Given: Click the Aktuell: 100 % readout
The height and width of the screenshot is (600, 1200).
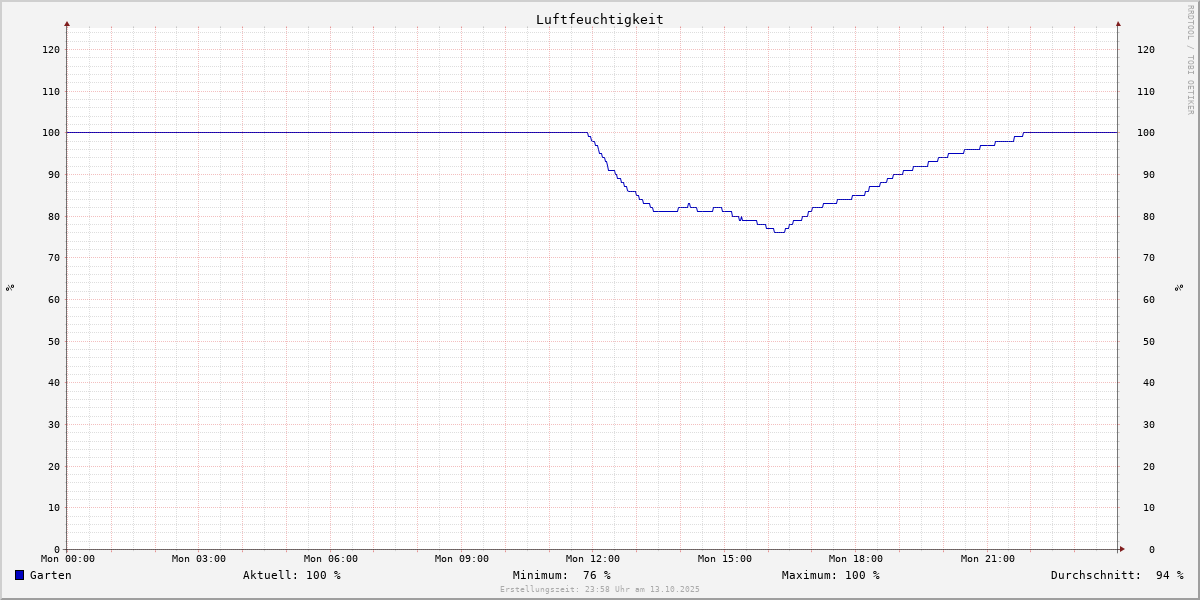Looking at the screenshot, I should [x=291, y=575].
